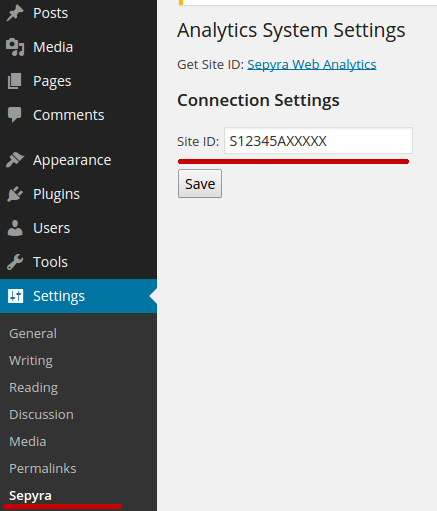Click the Pages stacked-sheets icon
The width and height of the screenshot is (437, 511).
tap(15, 81)
